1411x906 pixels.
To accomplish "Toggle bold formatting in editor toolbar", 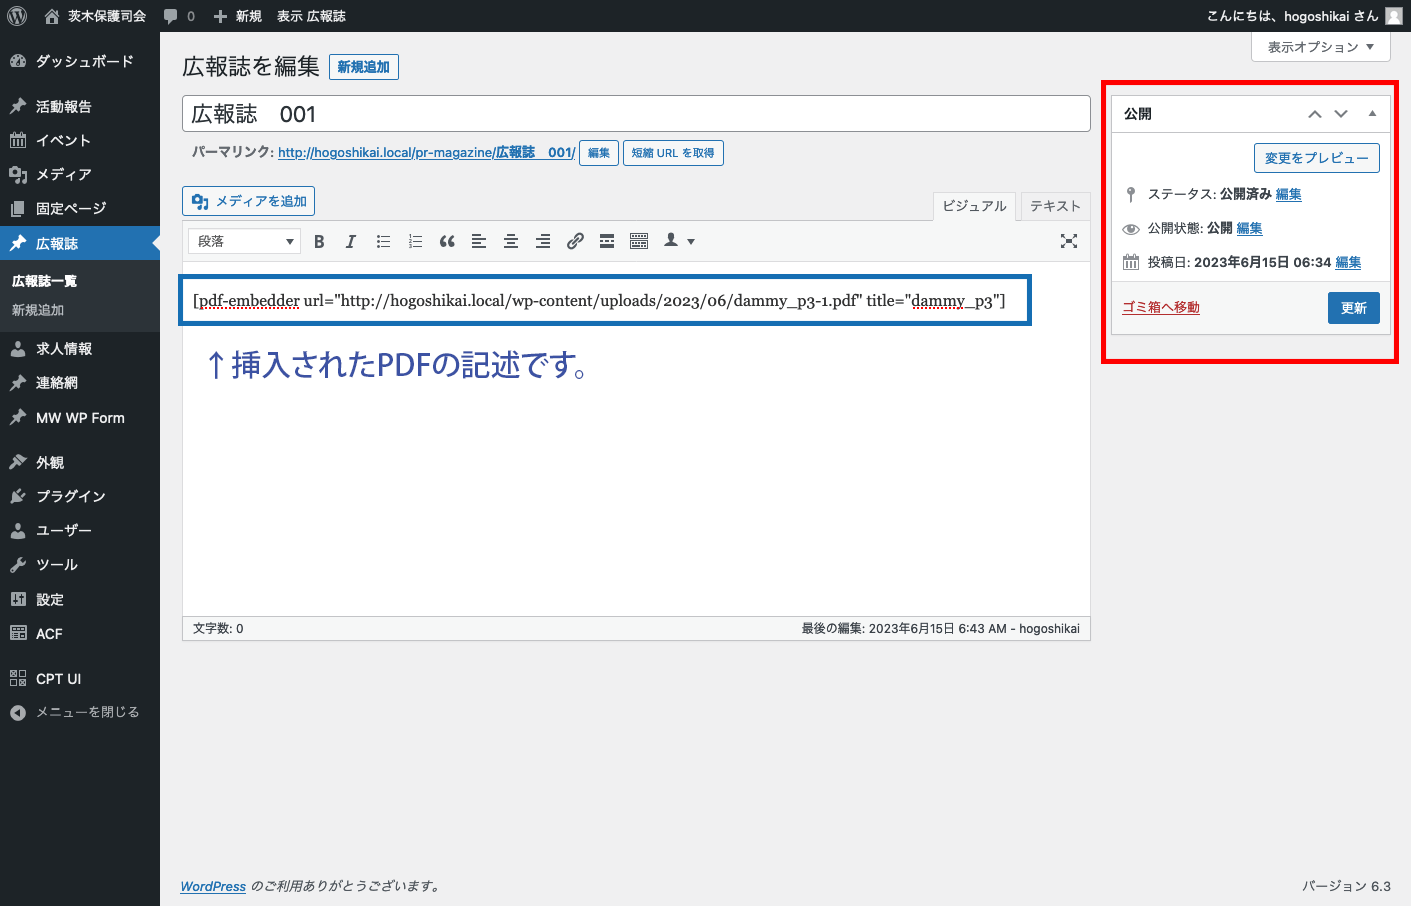I will click(x=319, y=241).
